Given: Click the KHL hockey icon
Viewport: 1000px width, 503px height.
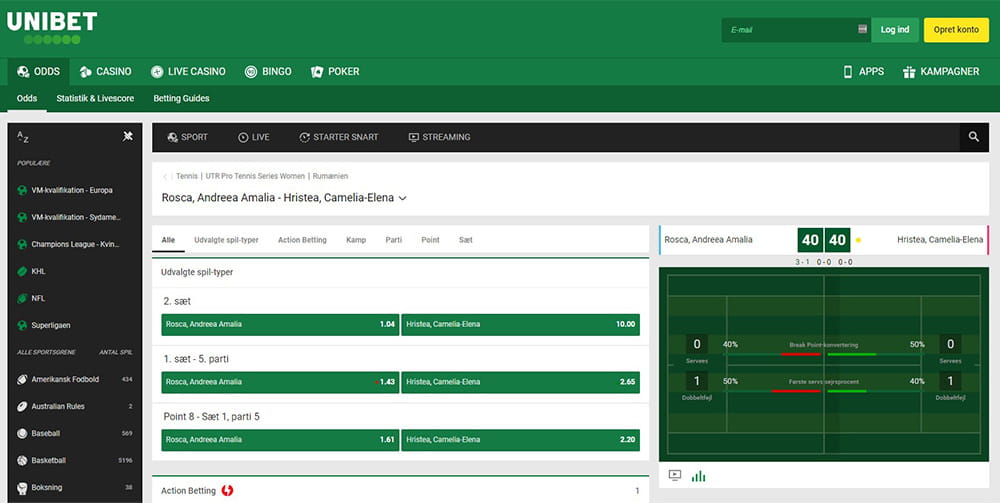Looking at the screenshot, I should (x=22, y=271).
